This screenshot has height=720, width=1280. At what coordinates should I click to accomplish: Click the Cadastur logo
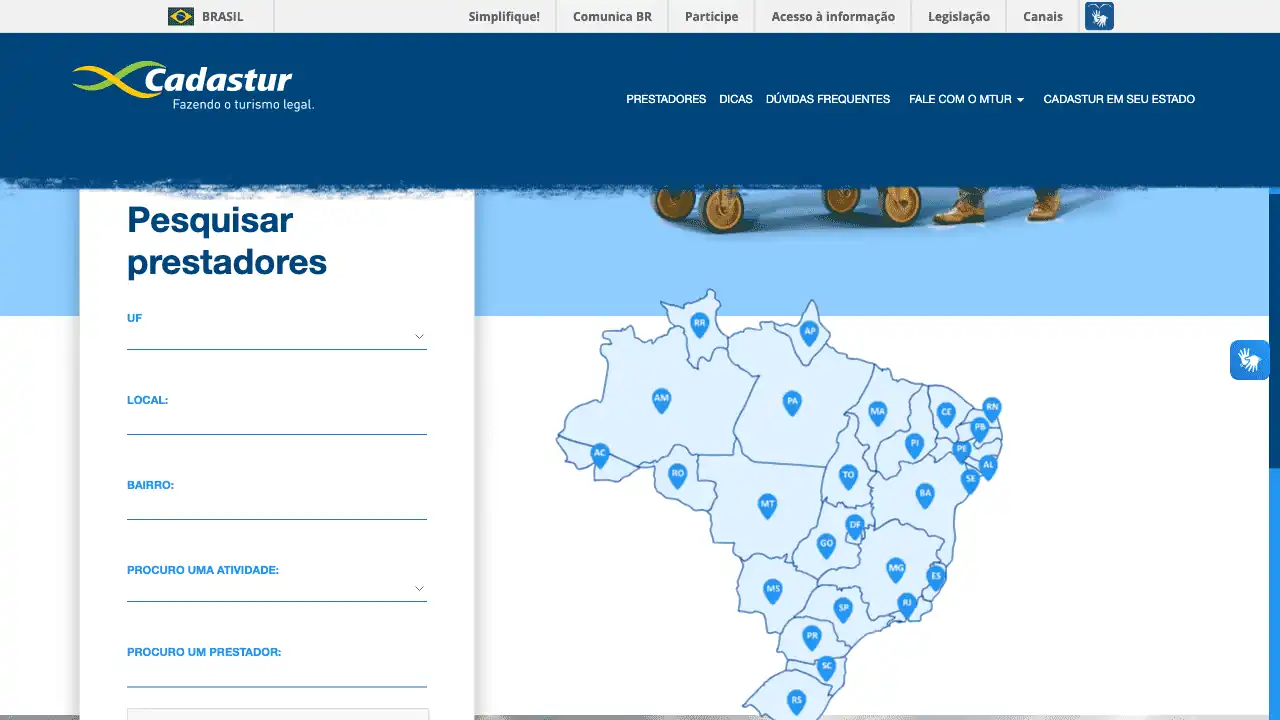pyautogui.click(x=193, y=86)
